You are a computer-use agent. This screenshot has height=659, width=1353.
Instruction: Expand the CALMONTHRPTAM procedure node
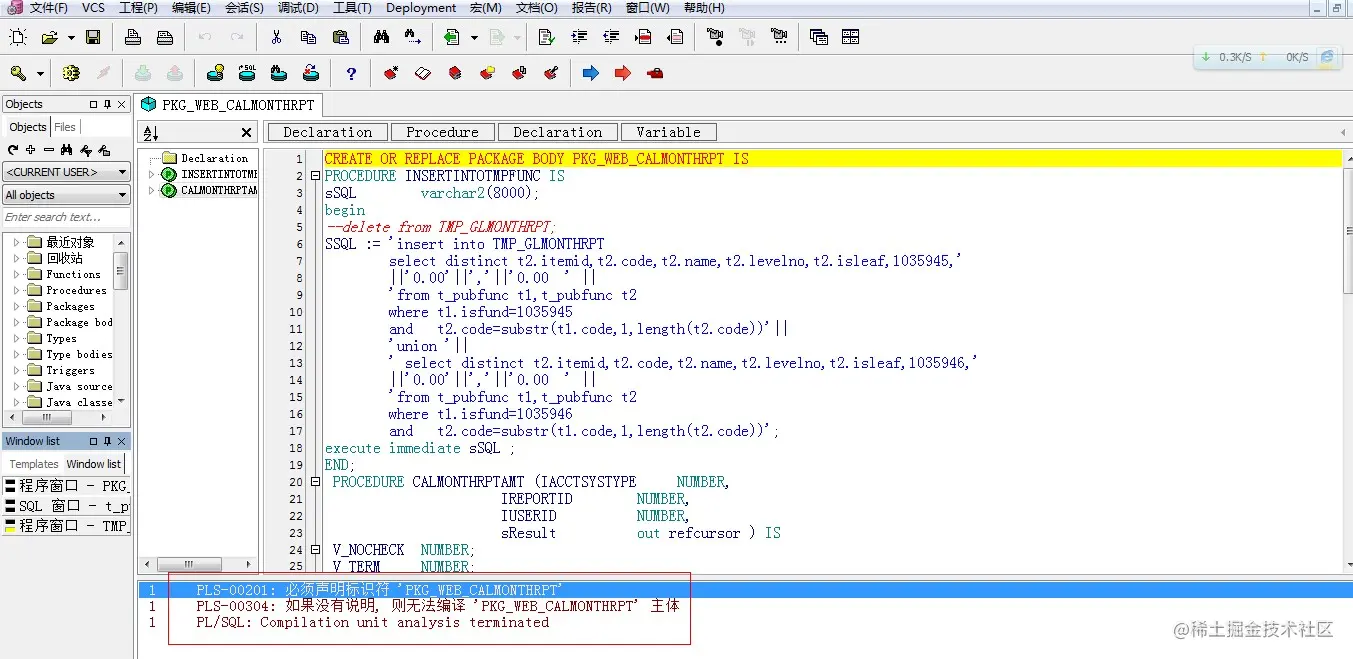coord(152,190)
